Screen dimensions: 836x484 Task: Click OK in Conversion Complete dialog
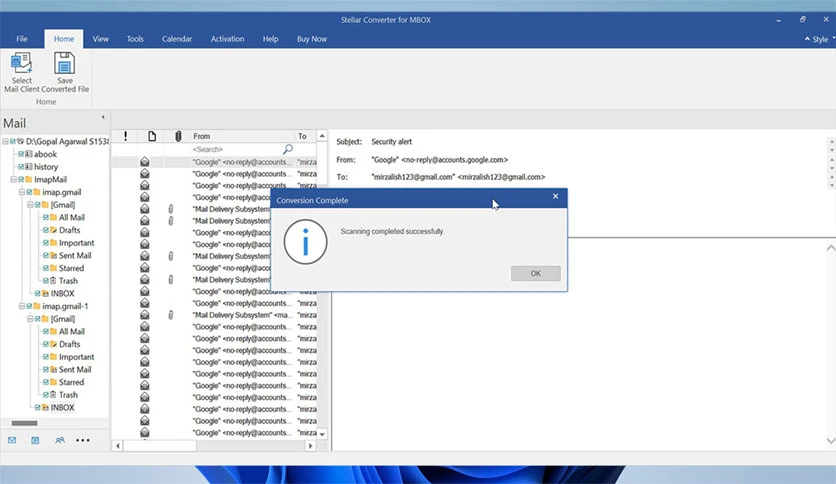point(535,273)
